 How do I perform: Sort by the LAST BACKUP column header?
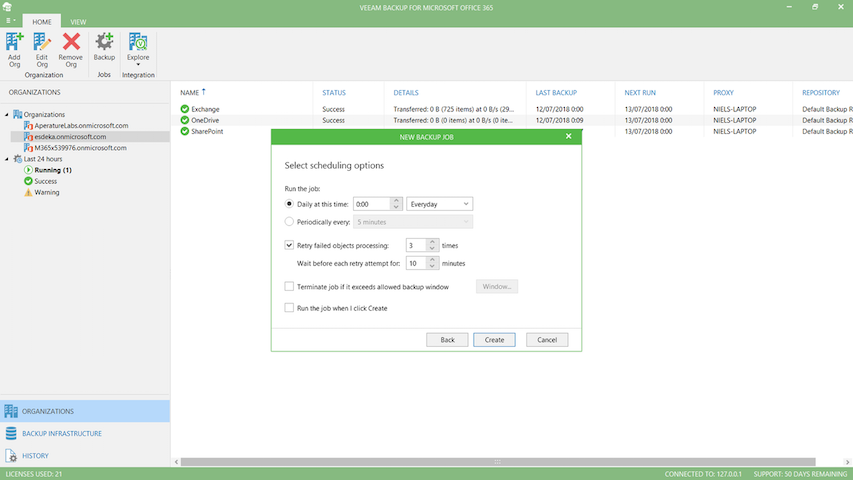(x=556, y=93)
